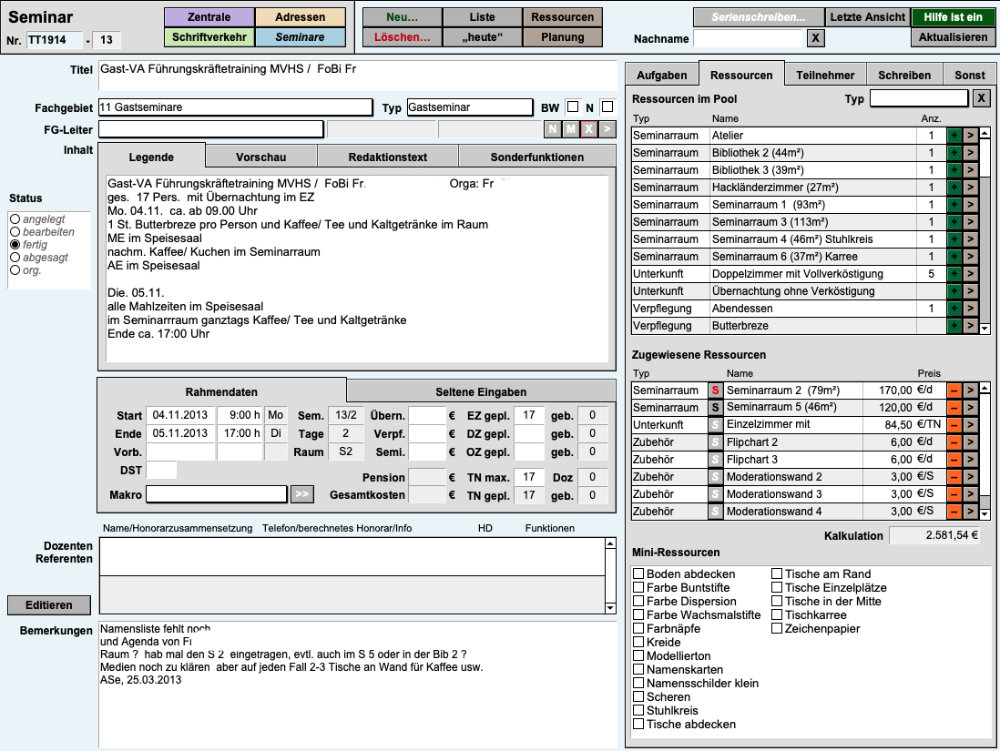Clear Nachname search with X button
This screenshot has width=1000, height=751.
pyautogui.click(x=815, y=38)
